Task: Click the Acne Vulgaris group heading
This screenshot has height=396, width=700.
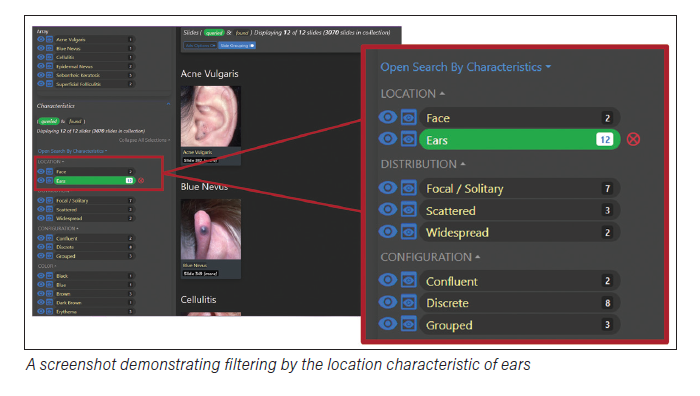Action: coord(209,74)
